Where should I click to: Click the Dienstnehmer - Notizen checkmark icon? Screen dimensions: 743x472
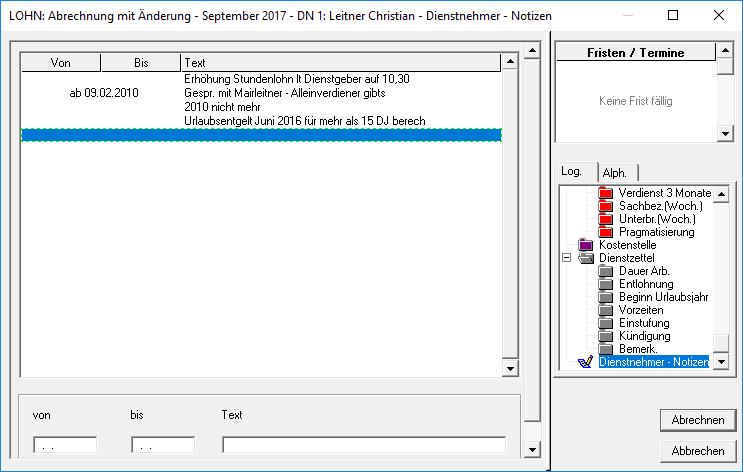(586, 362)
